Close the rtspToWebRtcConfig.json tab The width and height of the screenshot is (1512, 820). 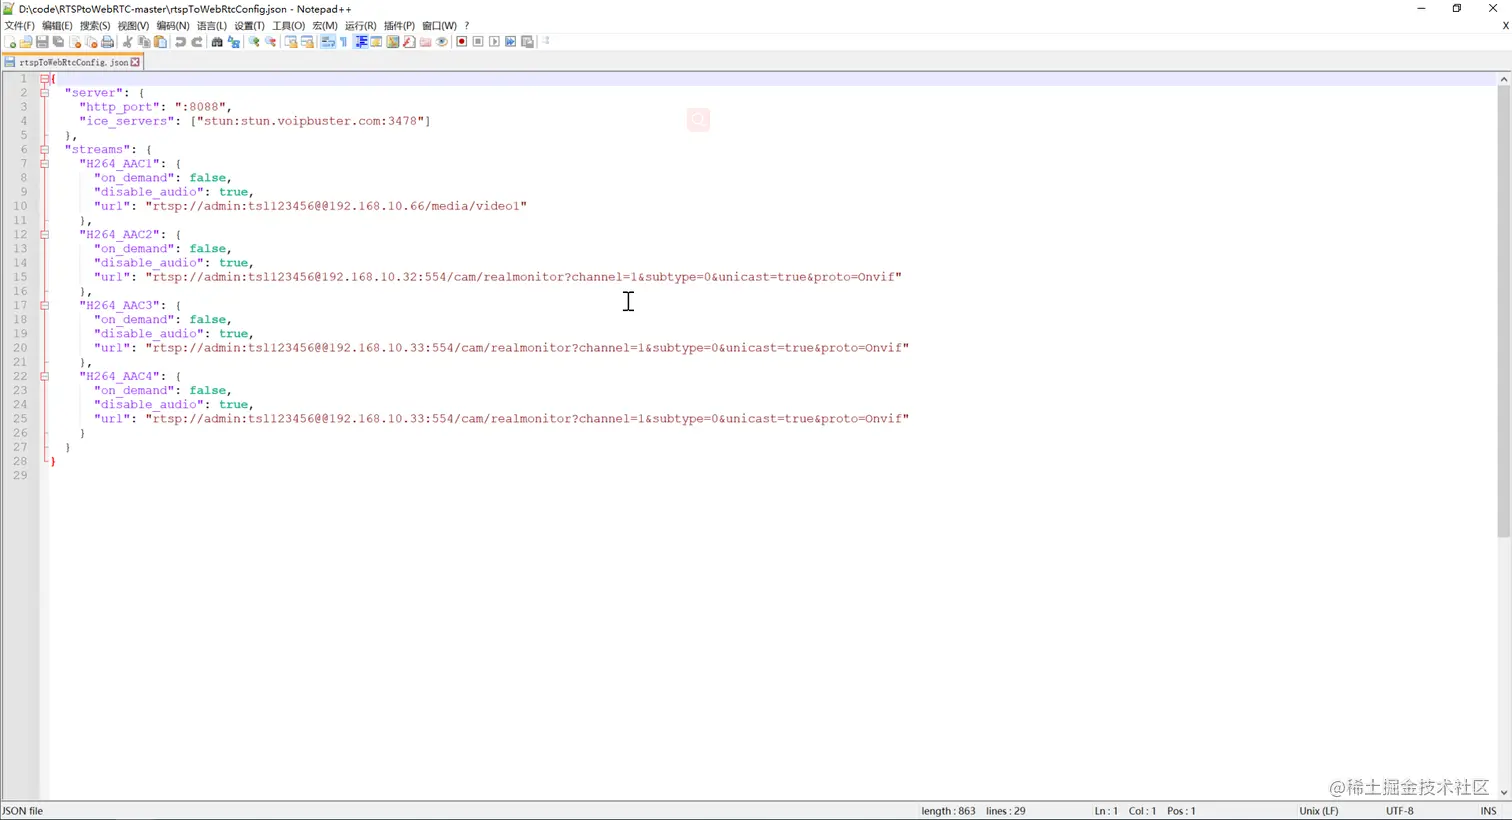click(x=135, y=62)
